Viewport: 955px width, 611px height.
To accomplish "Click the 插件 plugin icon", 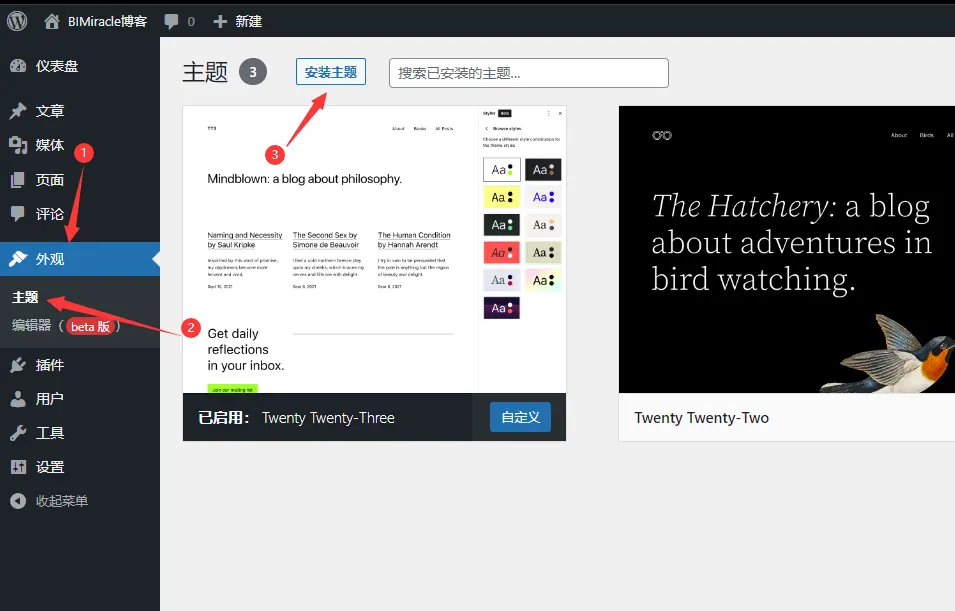I will (18, 365).
